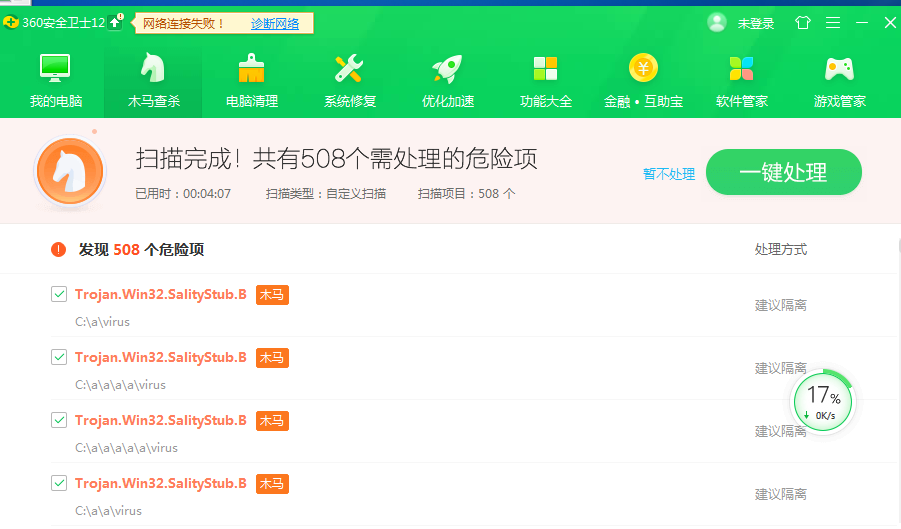The width and height of the screenshot is (901, 529).
Task: Click 扫描类型：自定义扫描 text
Action: click(x=326, y=194)
